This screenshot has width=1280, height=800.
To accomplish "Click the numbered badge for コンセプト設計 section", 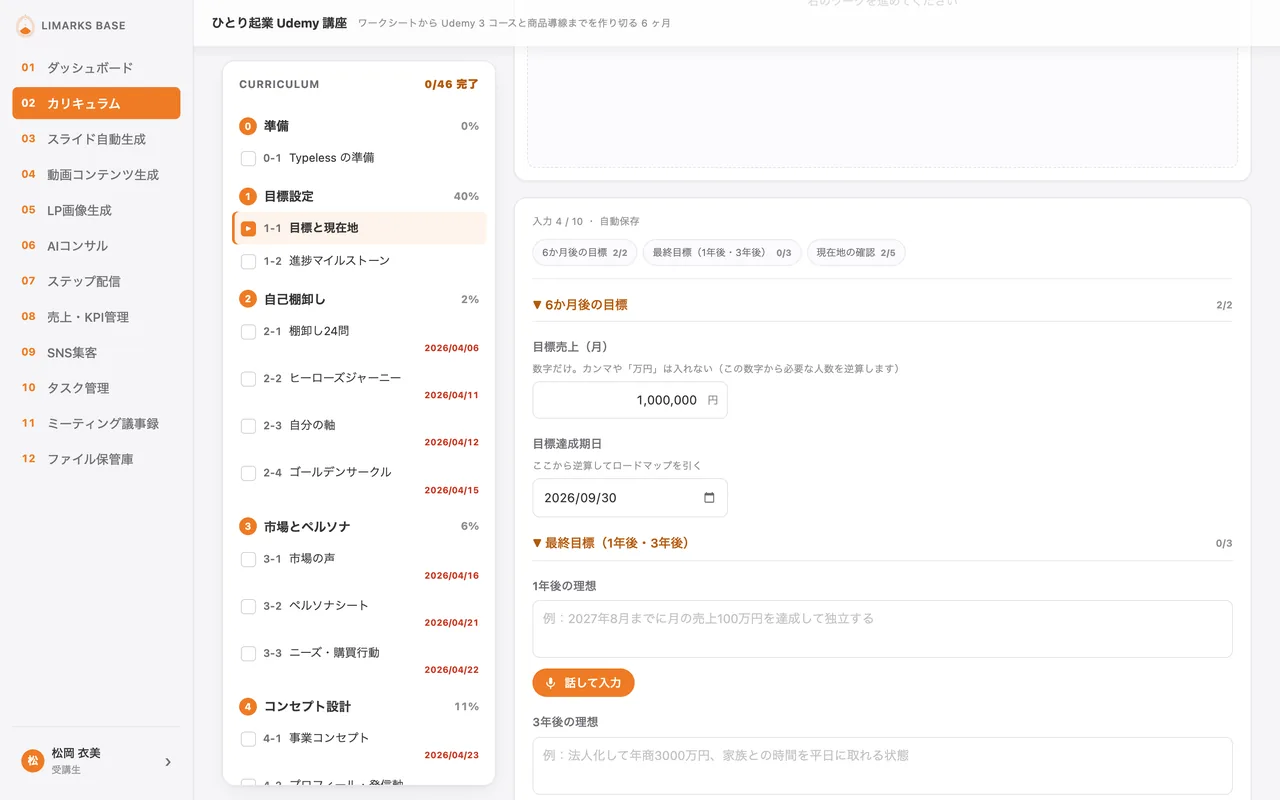I will (x=248, y=706).
